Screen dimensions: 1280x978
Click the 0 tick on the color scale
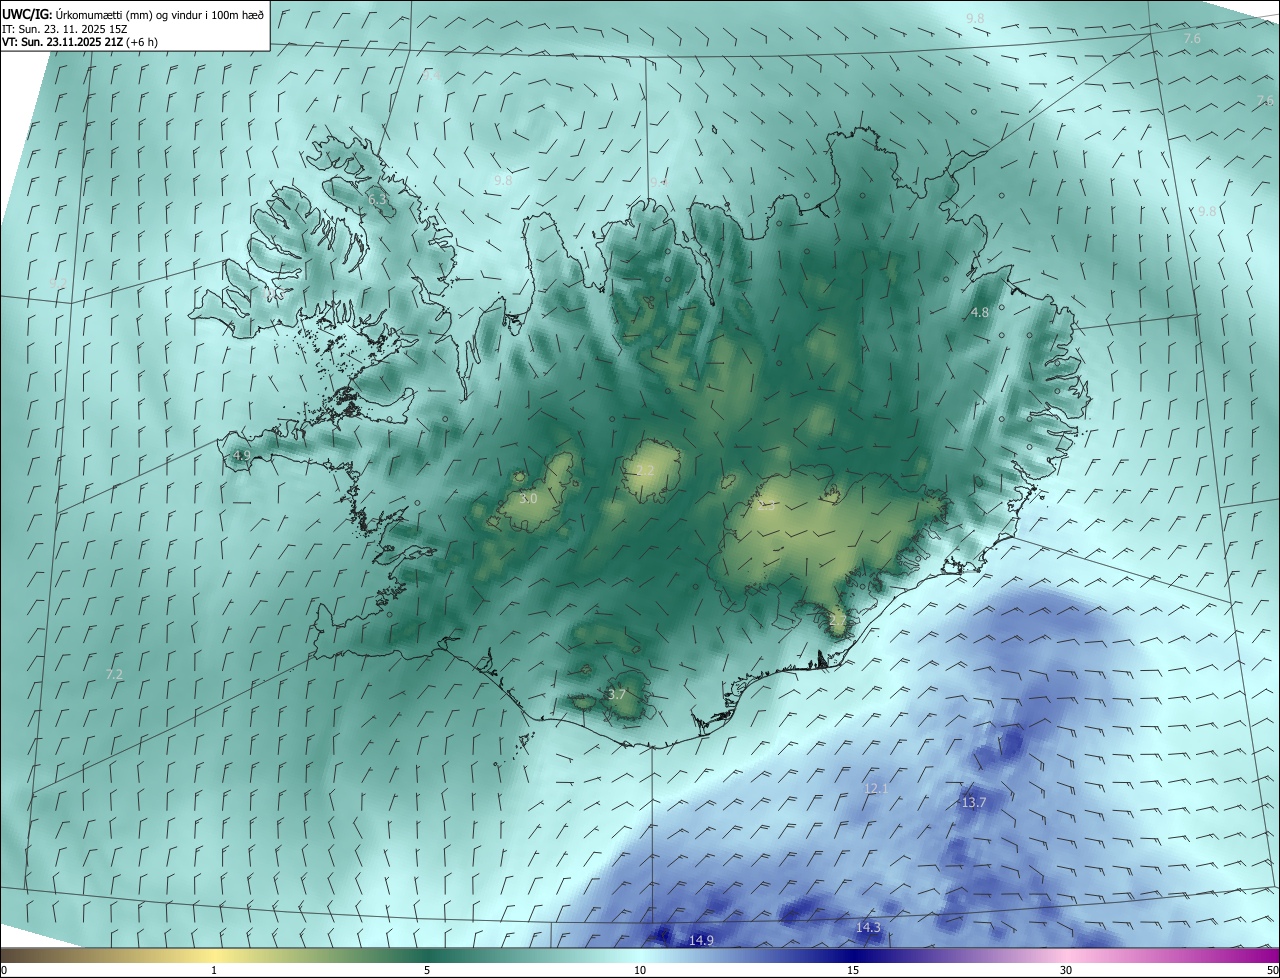pyautogui.click(x=4, y=970)
